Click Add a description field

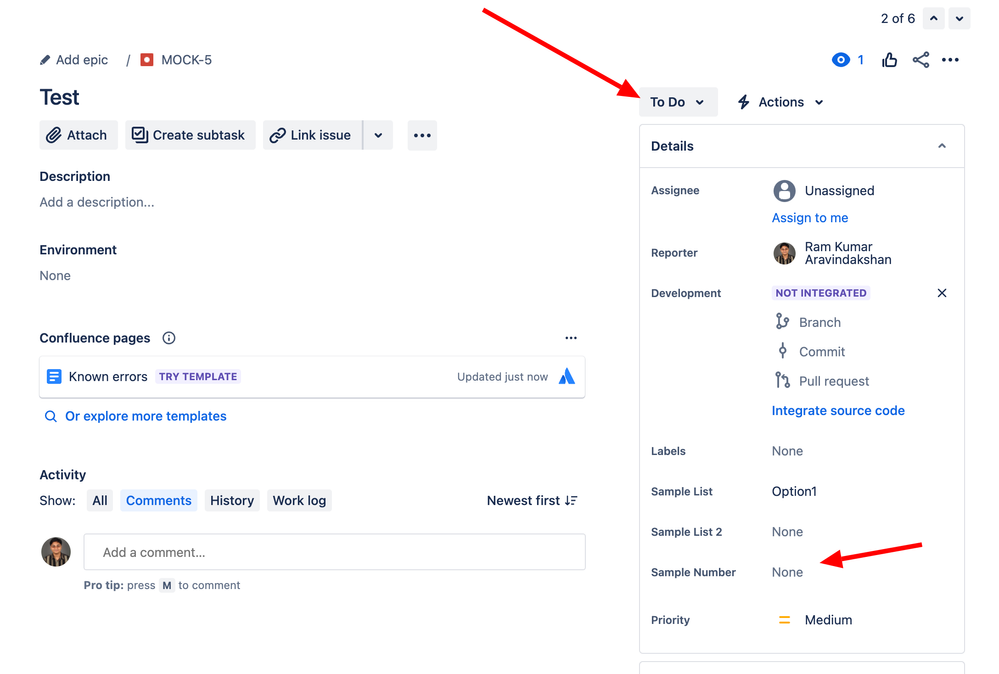click(x=97, y=202)
